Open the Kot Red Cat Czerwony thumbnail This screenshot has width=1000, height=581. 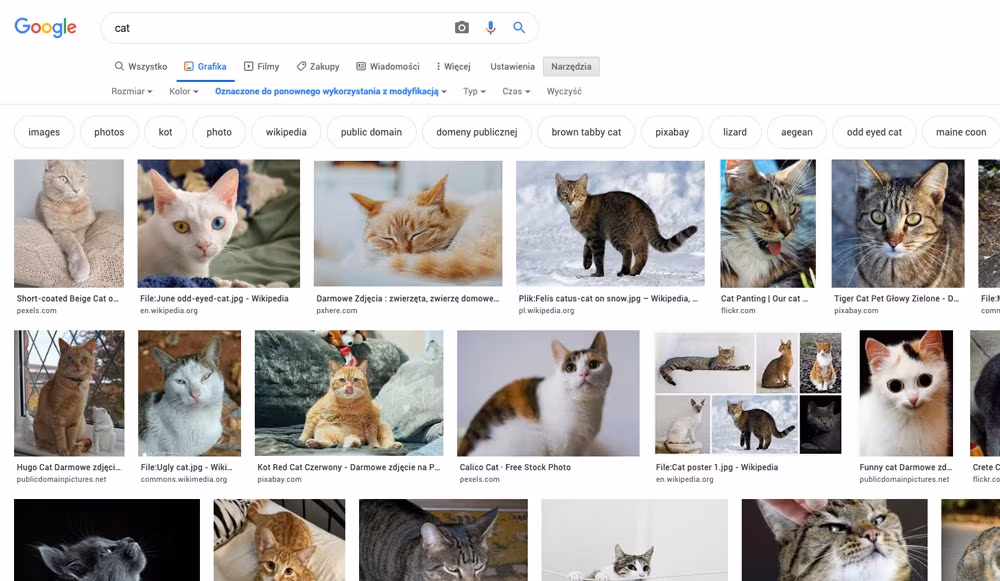click(349, 393)
